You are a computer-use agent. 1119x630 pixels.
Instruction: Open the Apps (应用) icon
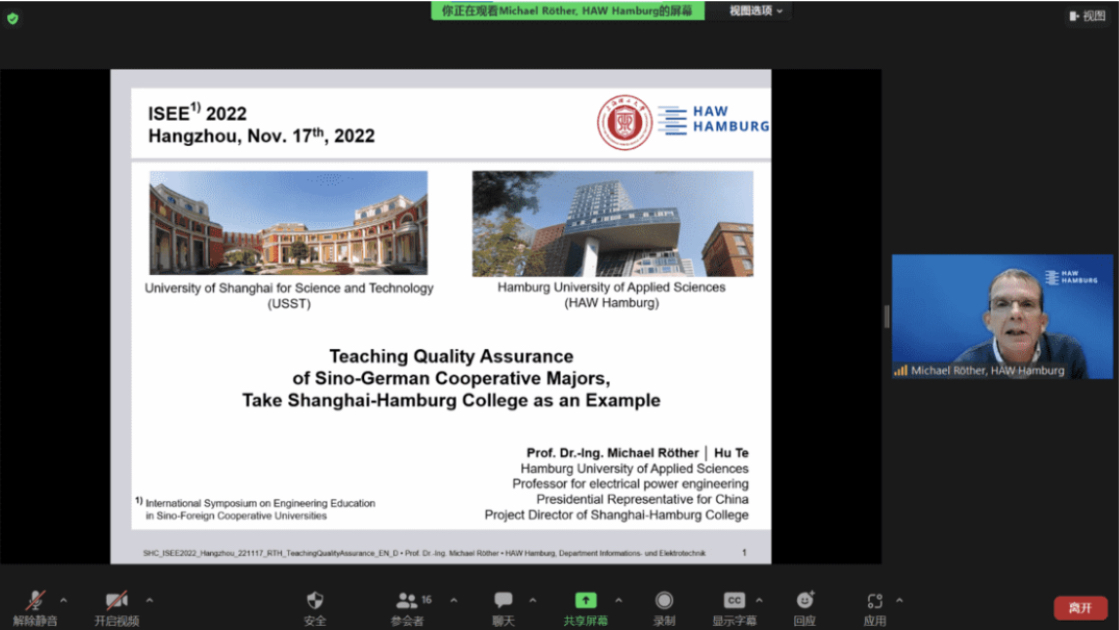(875, 601)
